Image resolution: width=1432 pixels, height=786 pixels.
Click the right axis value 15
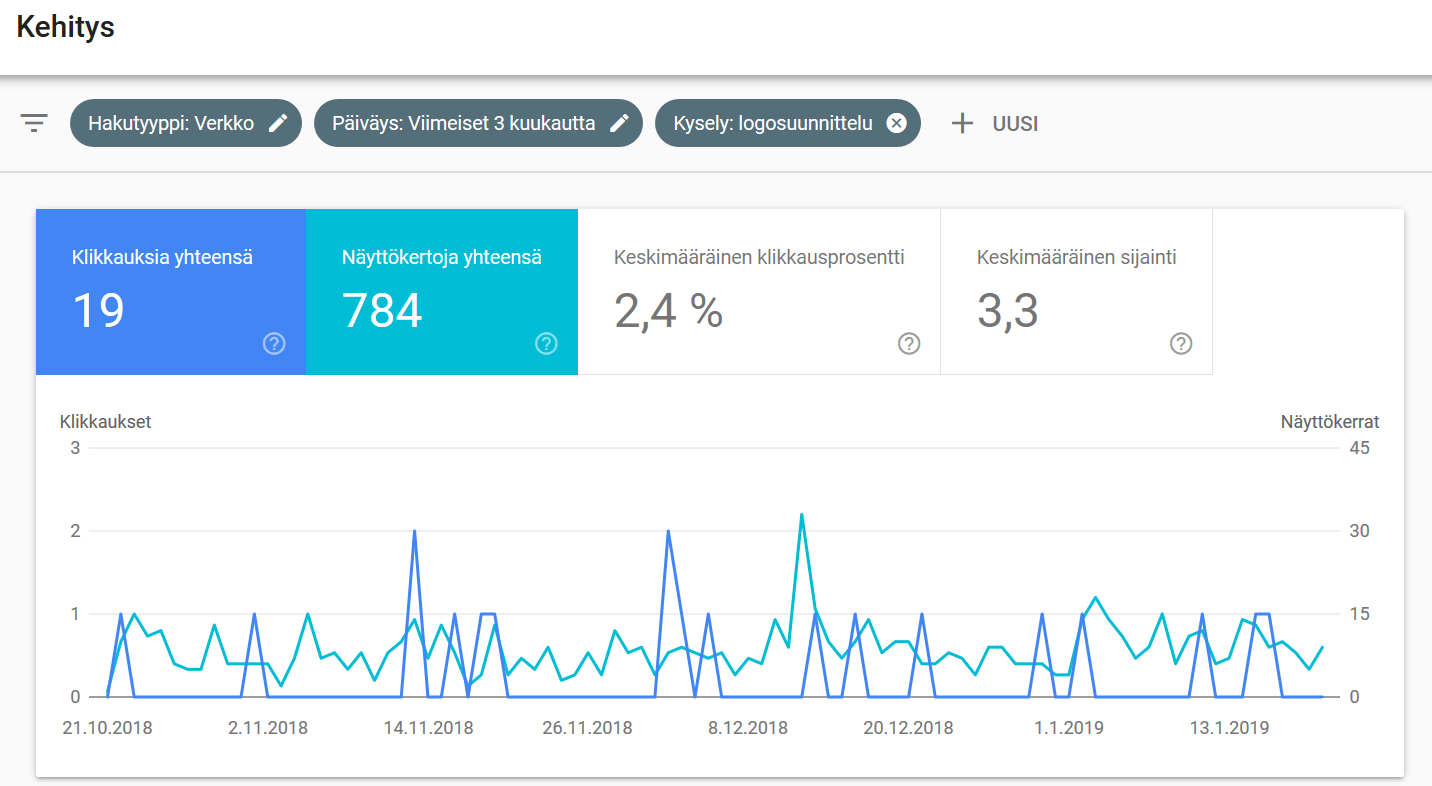pos(1359,614)
